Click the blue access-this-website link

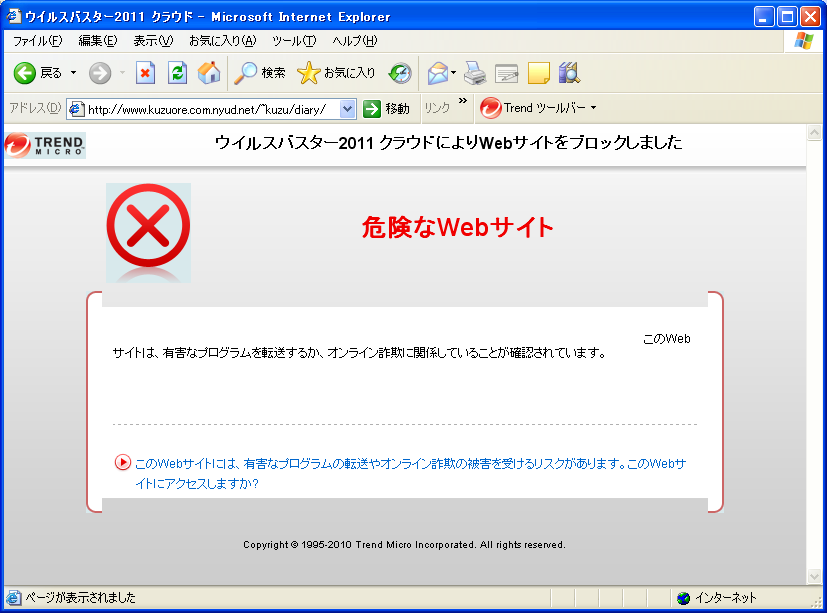(x=410, y=473)
